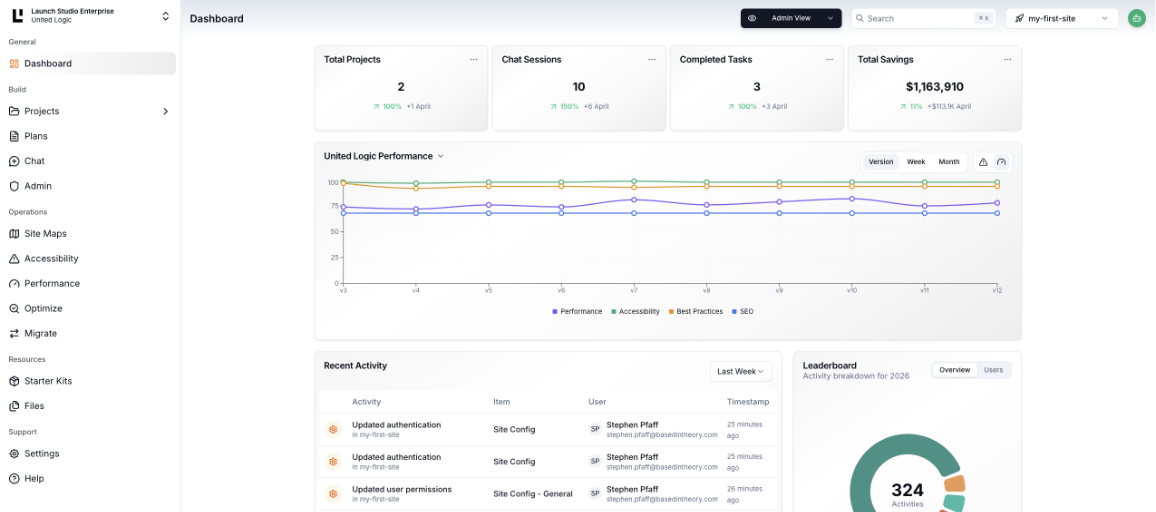This screenshot has width=1156, height=512.
Task: Click the Chat bubble icon
Action: 14,161
